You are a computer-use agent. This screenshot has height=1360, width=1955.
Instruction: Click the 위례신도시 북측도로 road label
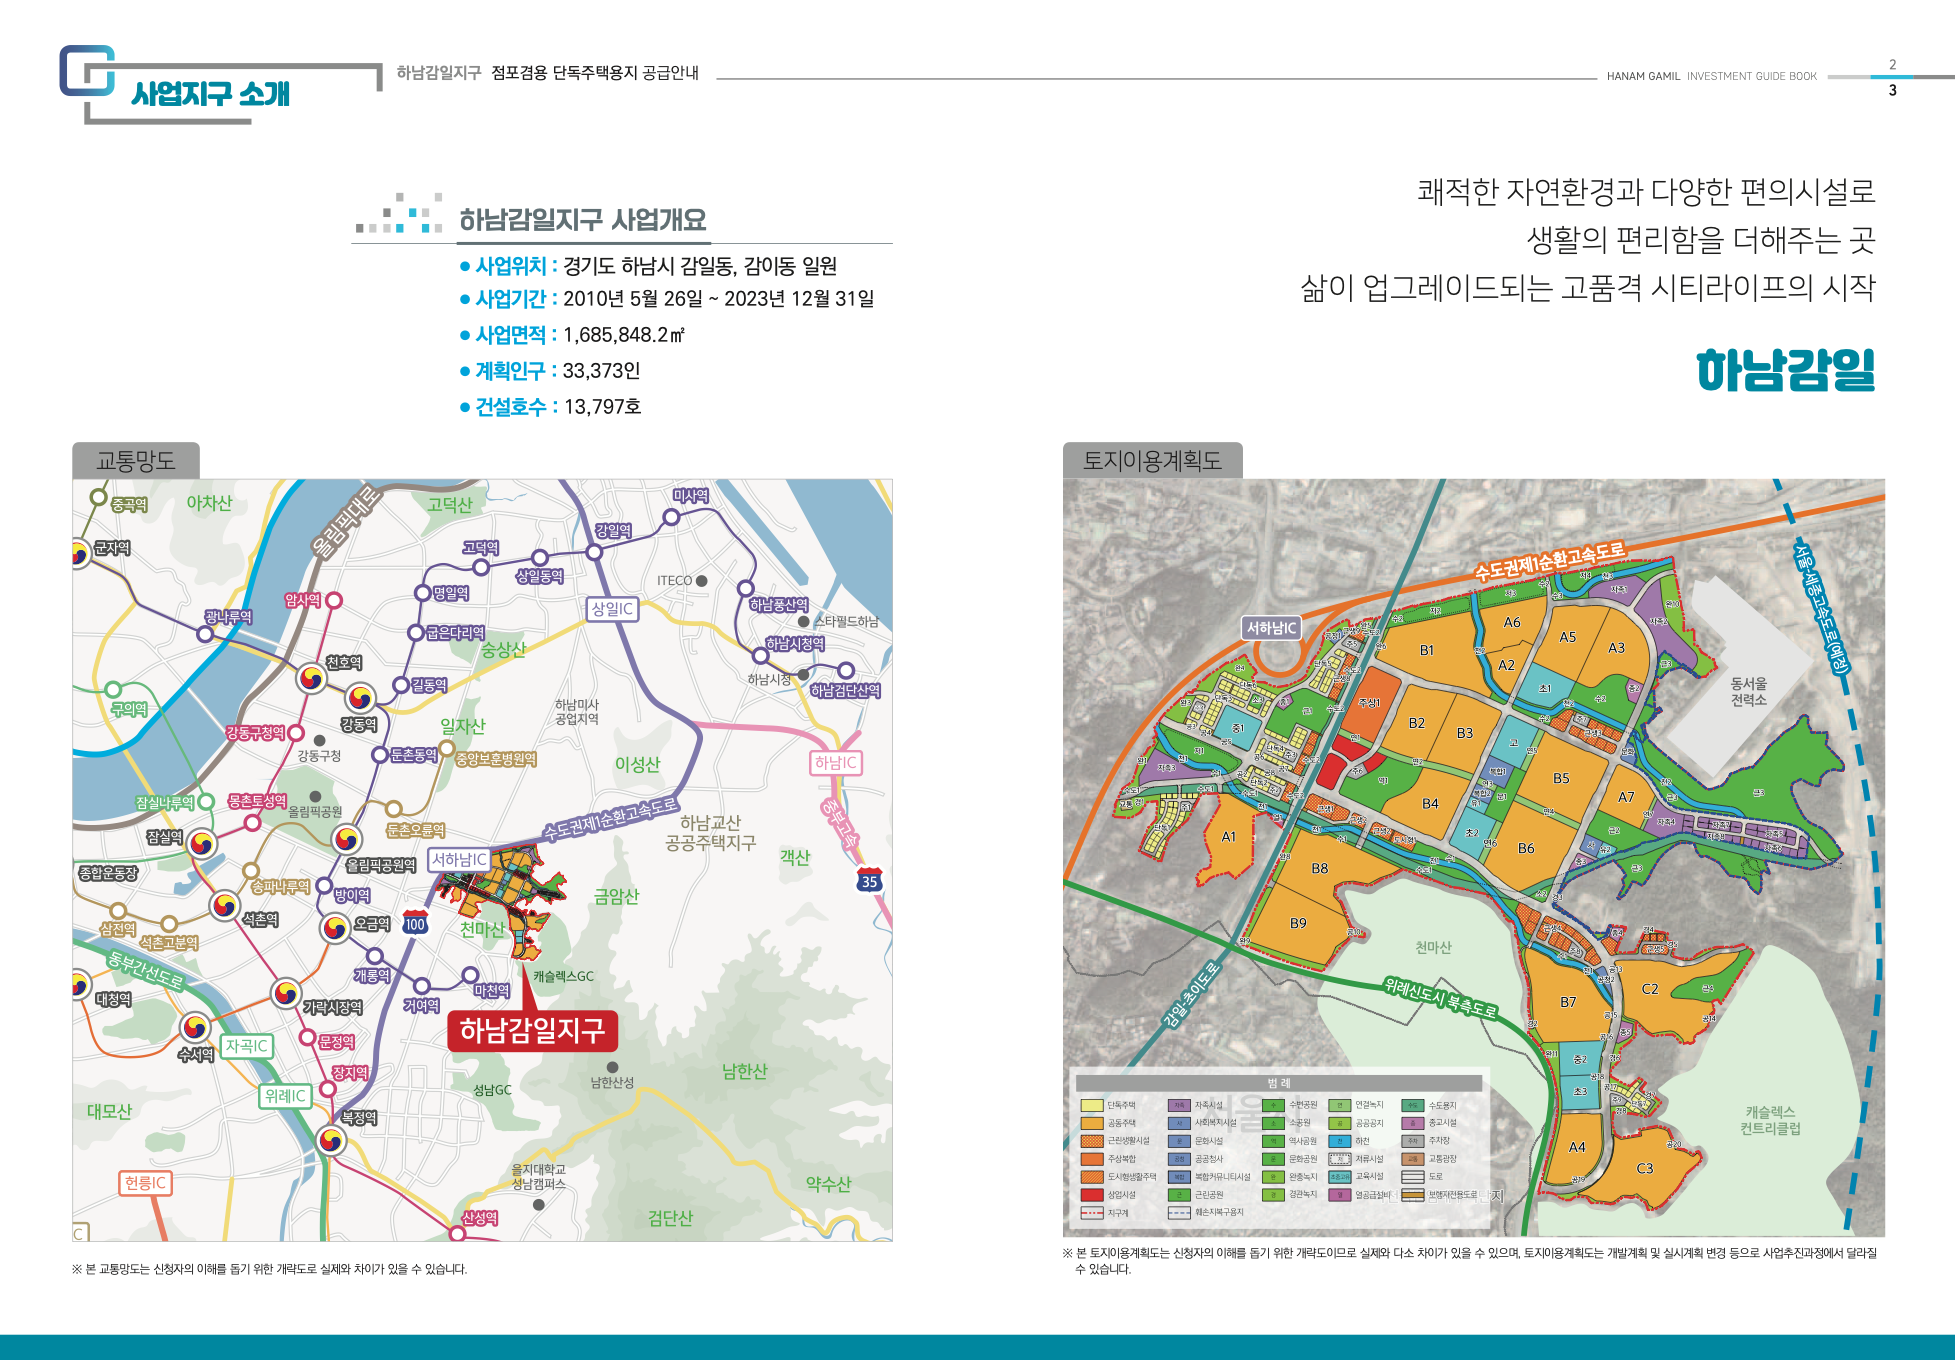pos(1440,997)
